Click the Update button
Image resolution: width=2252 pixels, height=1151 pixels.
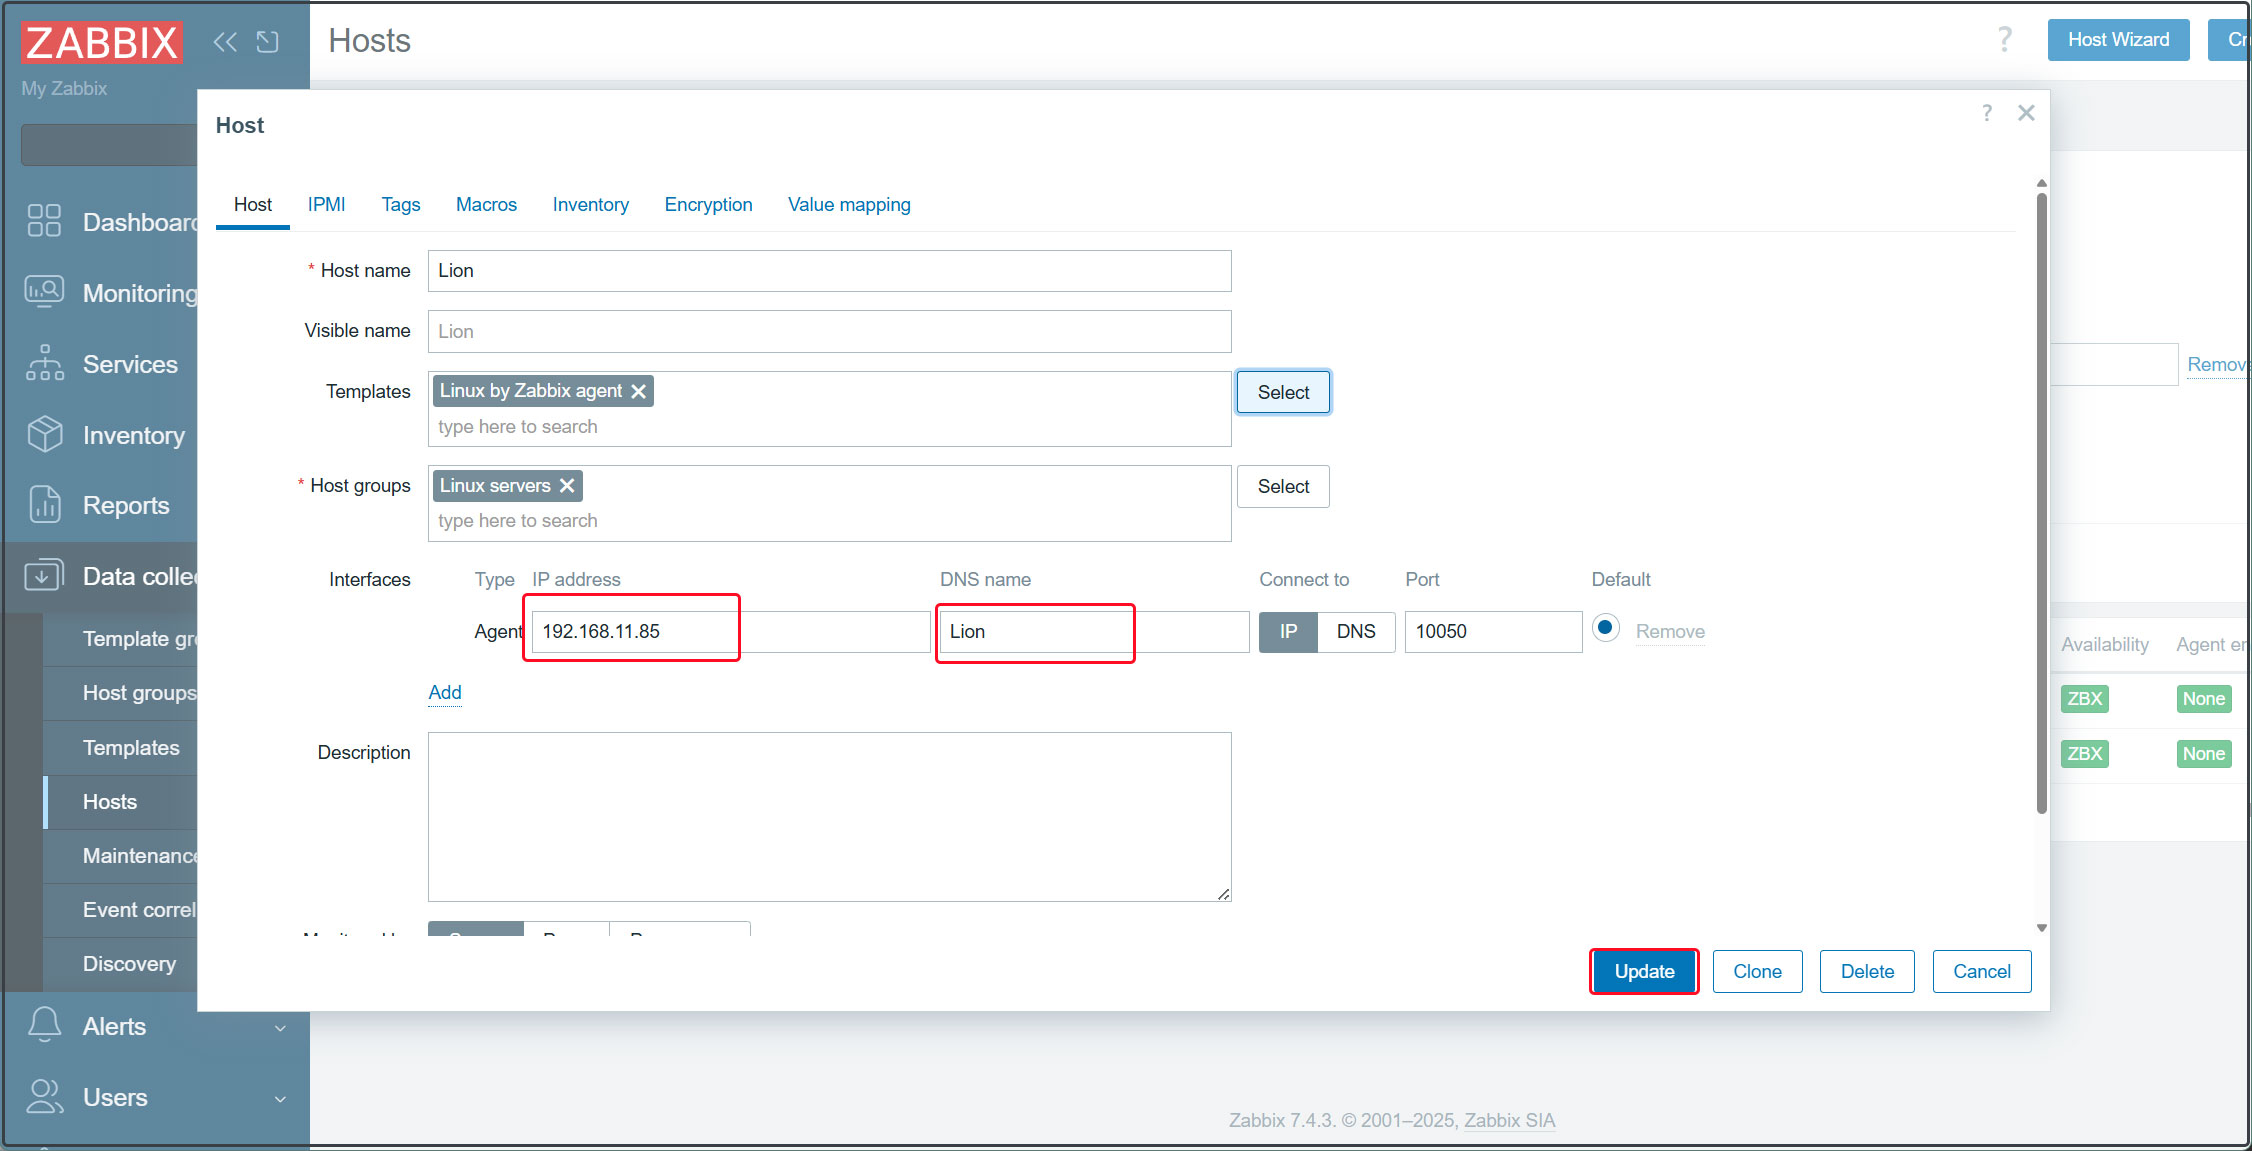point(1643,971)
